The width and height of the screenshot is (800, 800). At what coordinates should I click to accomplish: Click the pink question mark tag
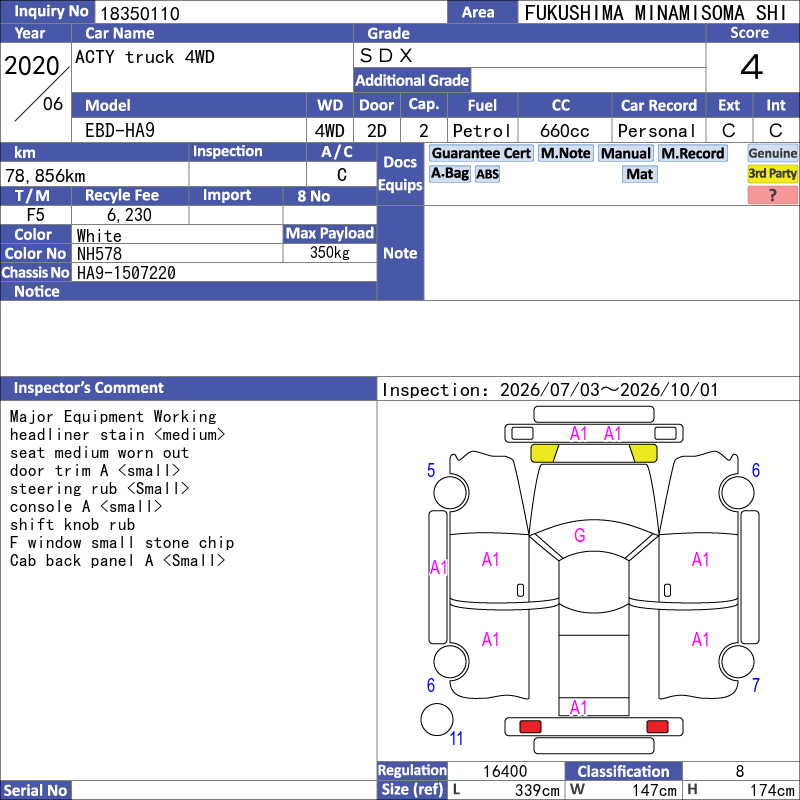coord(772,195)
